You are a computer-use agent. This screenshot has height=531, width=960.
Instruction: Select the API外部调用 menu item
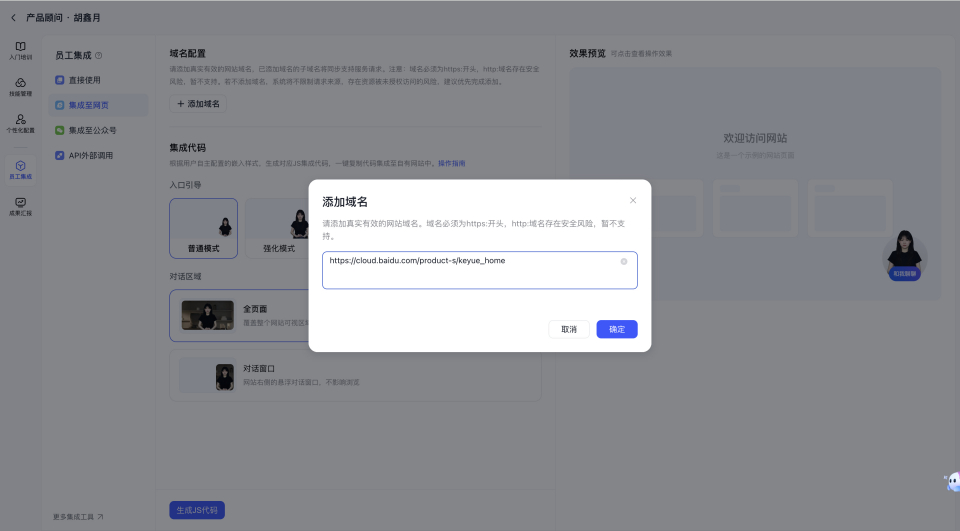tap(90, 156)
